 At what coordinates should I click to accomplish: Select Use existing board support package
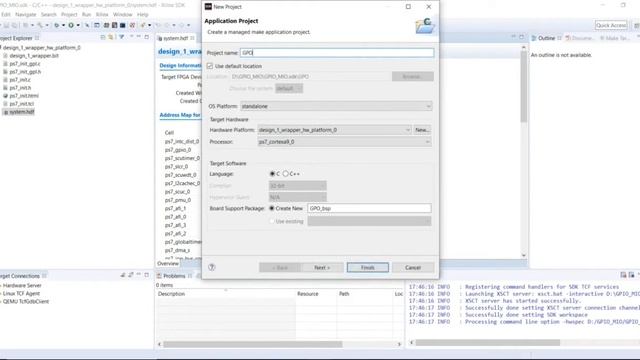coord(272,221)
